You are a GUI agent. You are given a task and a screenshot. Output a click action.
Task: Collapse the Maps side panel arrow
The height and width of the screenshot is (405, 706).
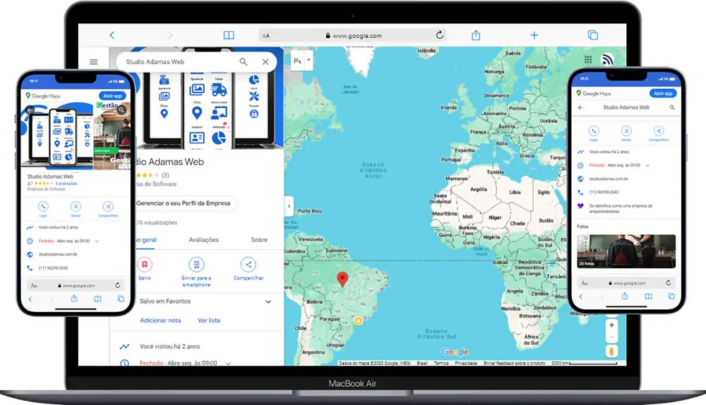tap(289, 206)
